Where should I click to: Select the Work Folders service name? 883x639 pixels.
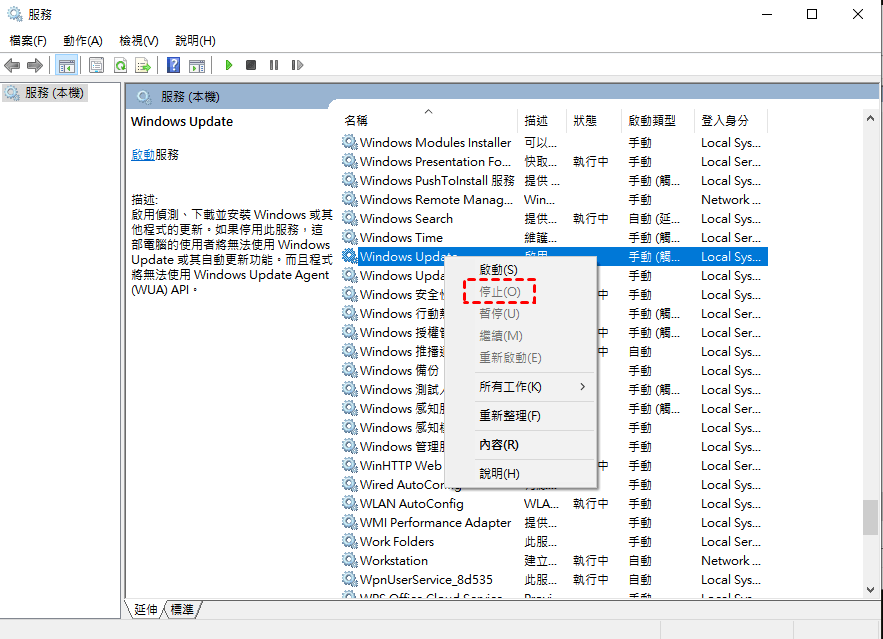click(x=397, y=541)
